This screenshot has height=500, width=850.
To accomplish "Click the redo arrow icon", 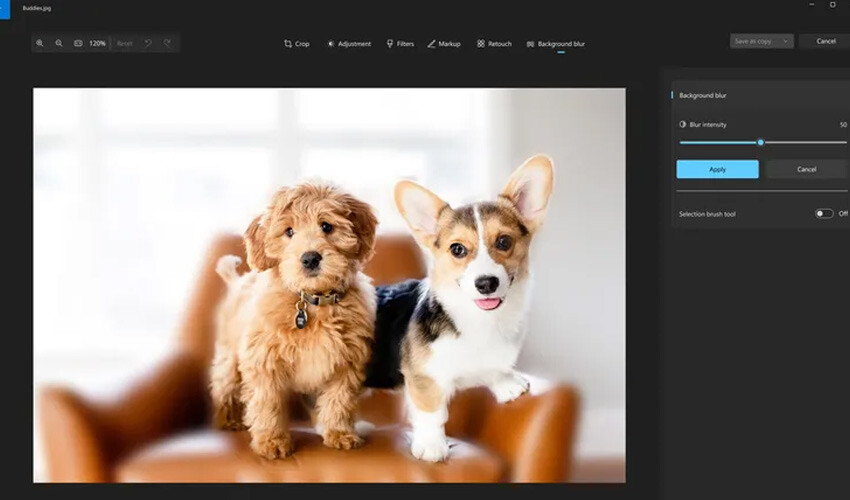I will (x=167, y=43).
